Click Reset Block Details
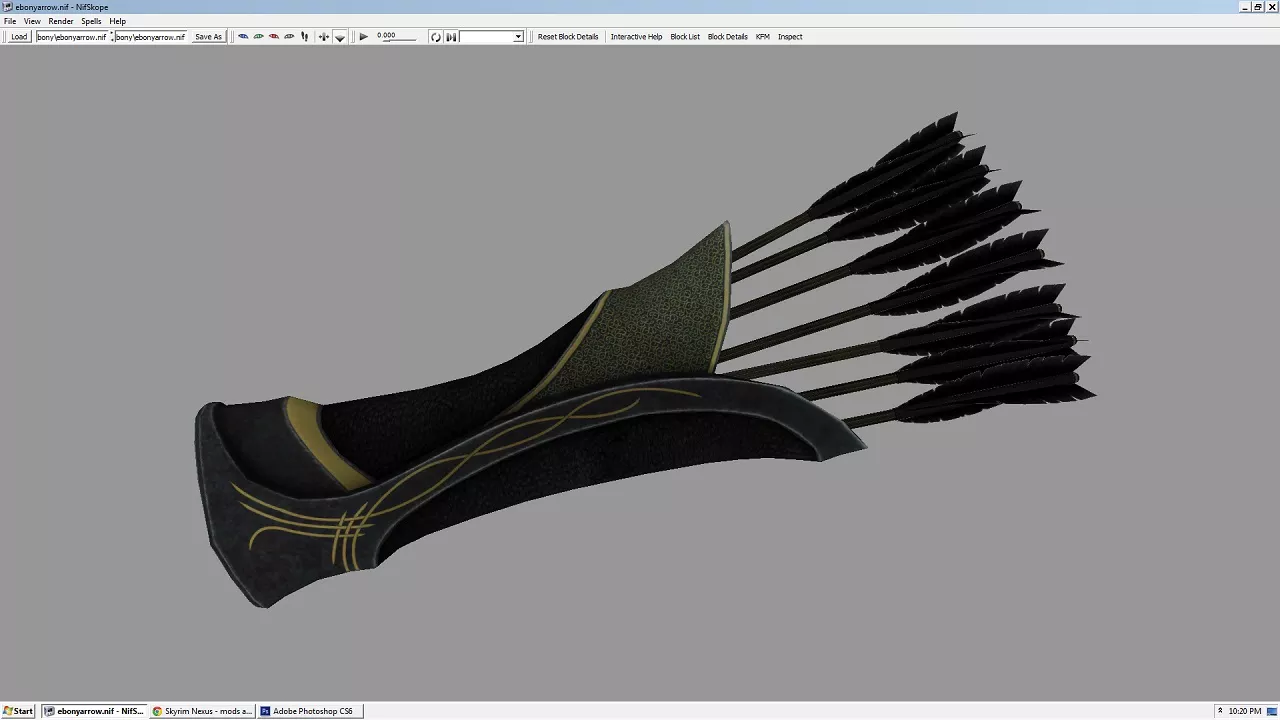 (x=568, y=37)
